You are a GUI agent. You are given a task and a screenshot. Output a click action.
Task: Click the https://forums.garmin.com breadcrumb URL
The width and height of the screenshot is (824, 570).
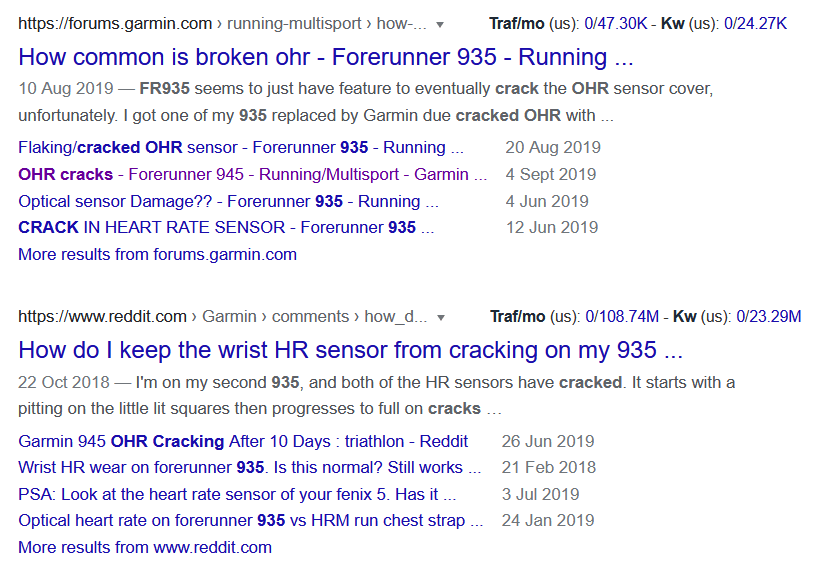click(x=115, y=24)
